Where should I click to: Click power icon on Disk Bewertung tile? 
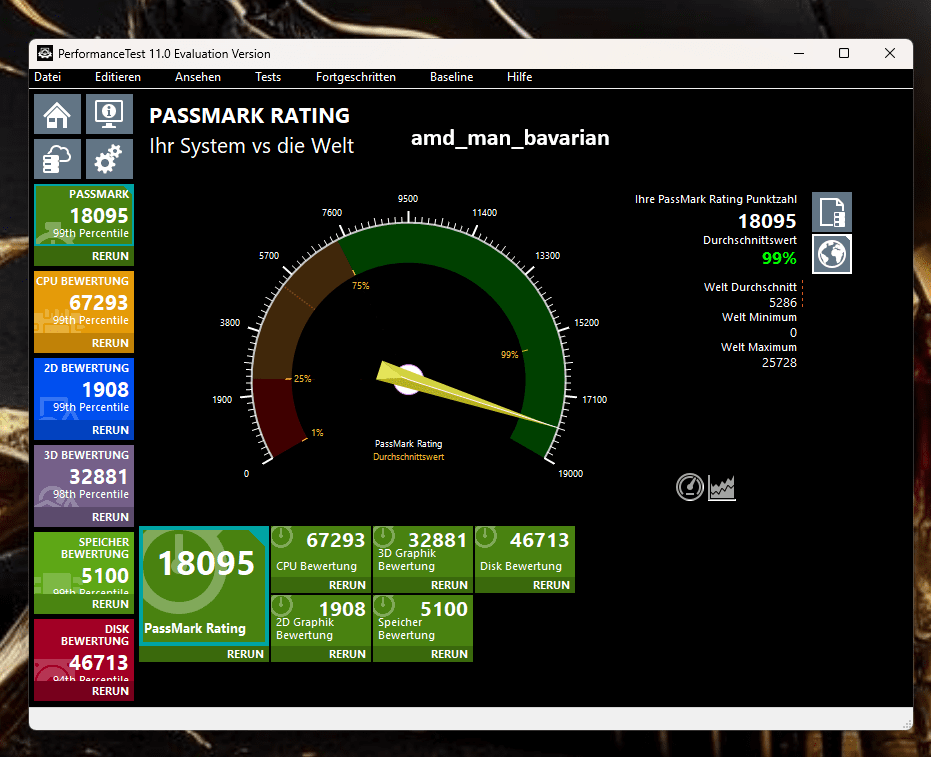coord(486,537)
